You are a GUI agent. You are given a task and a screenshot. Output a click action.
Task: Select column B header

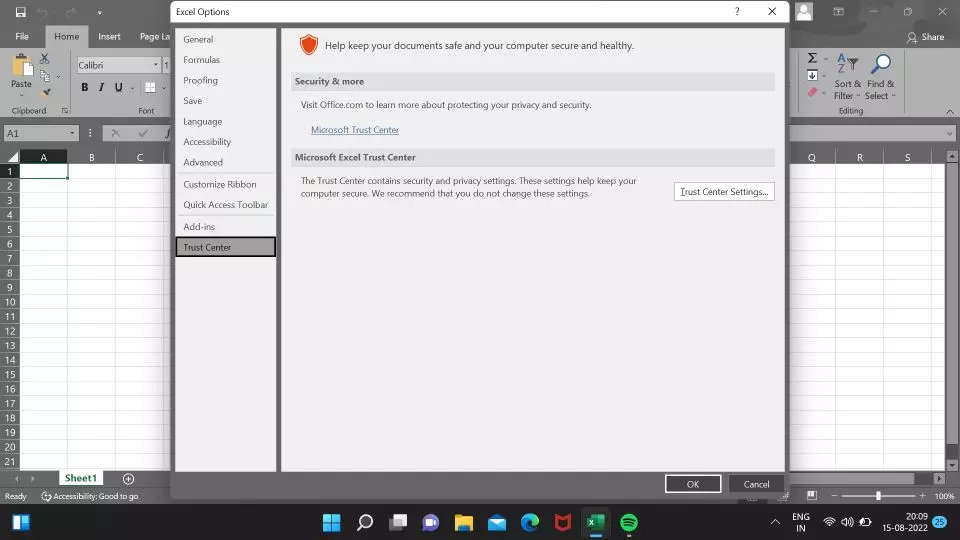point(92,157)
